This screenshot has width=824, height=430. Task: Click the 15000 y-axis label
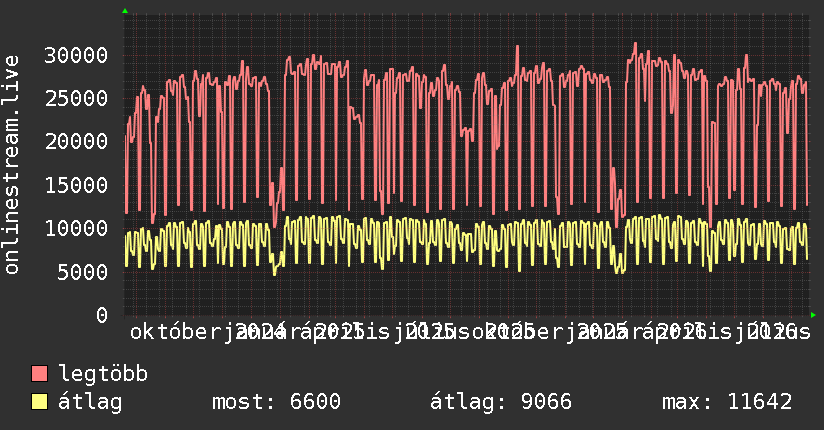(76, 185)
